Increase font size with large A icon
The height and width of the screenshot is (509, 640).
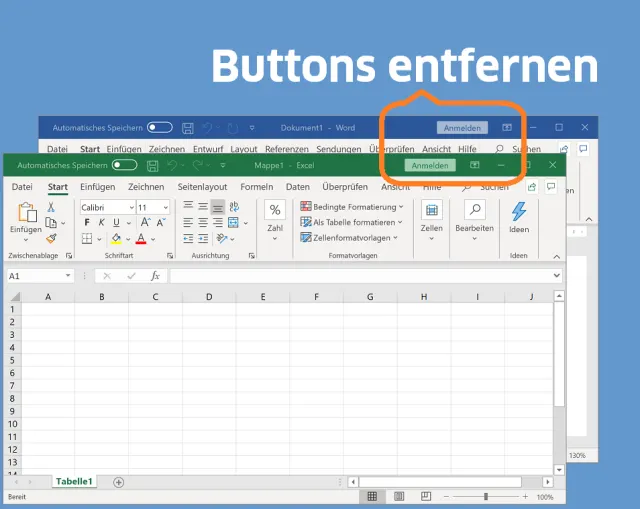[x=145, y=222]
